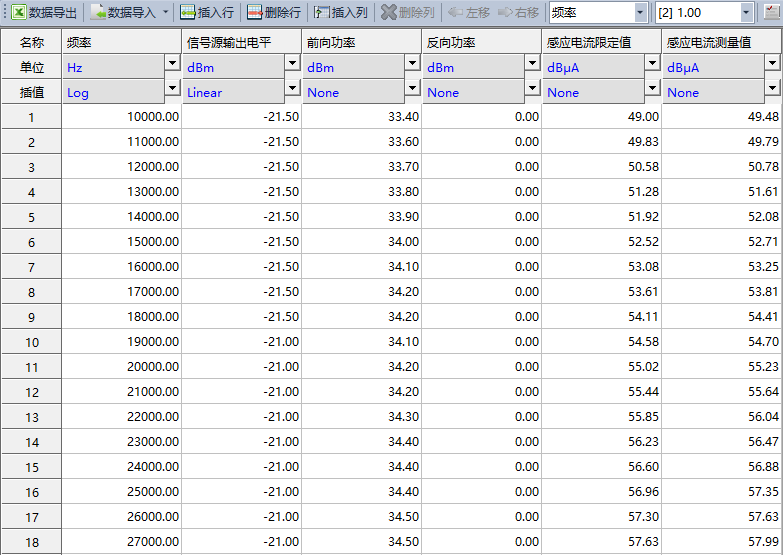
Task: Click the 数据导入 import icon
Action: click(x=98, y=13)
